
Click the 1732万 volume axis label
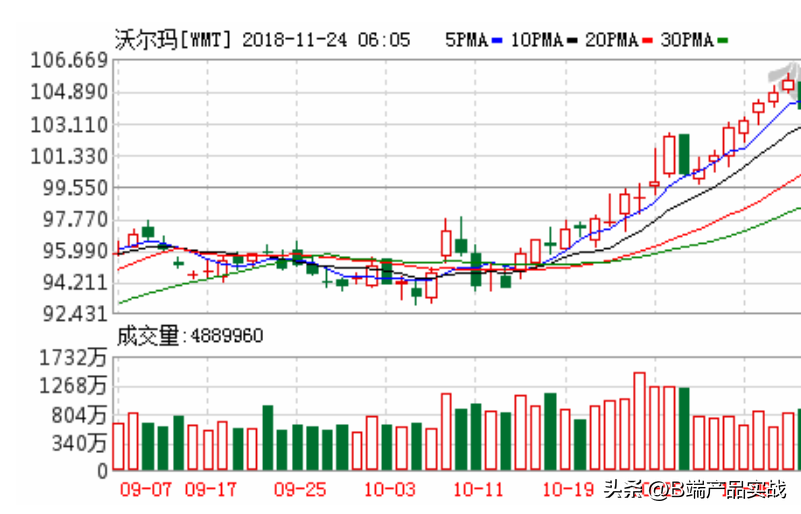click(73, 358)
